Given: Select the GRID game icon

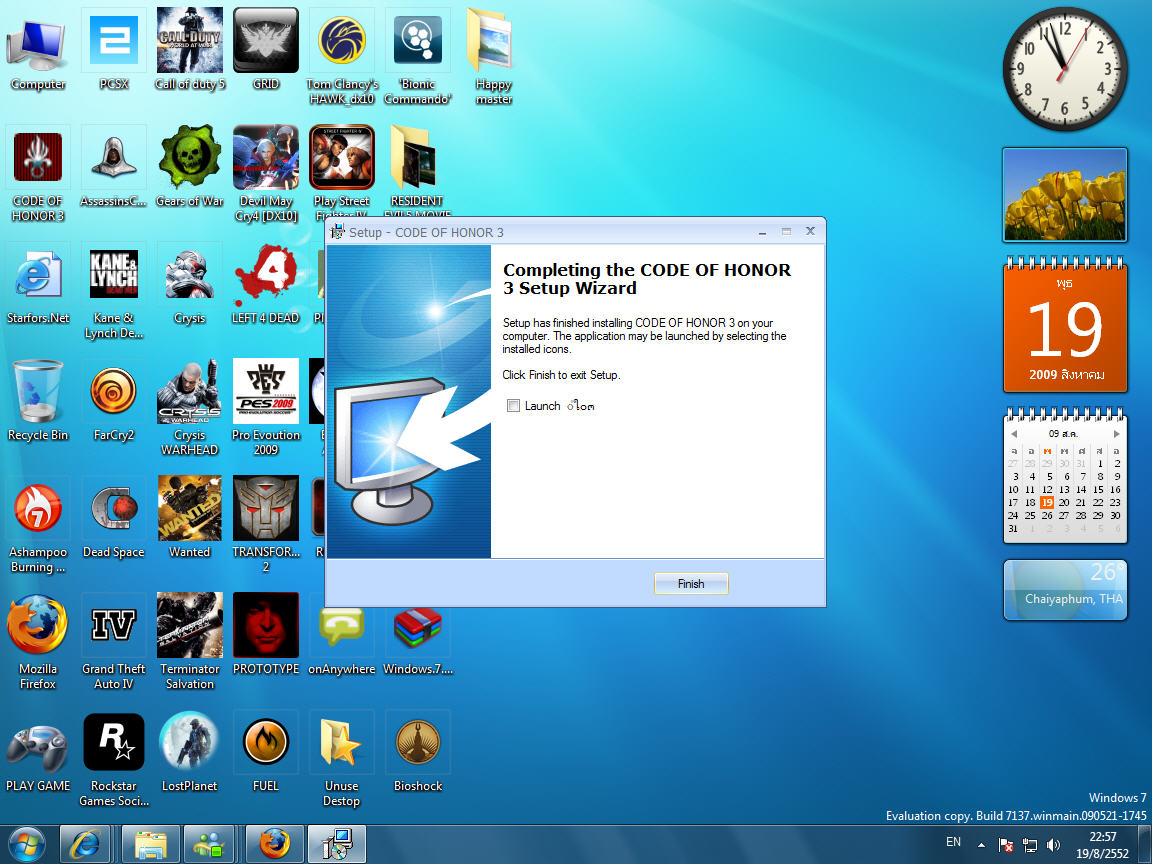Looking at the screenshot, I should point(266,51).
